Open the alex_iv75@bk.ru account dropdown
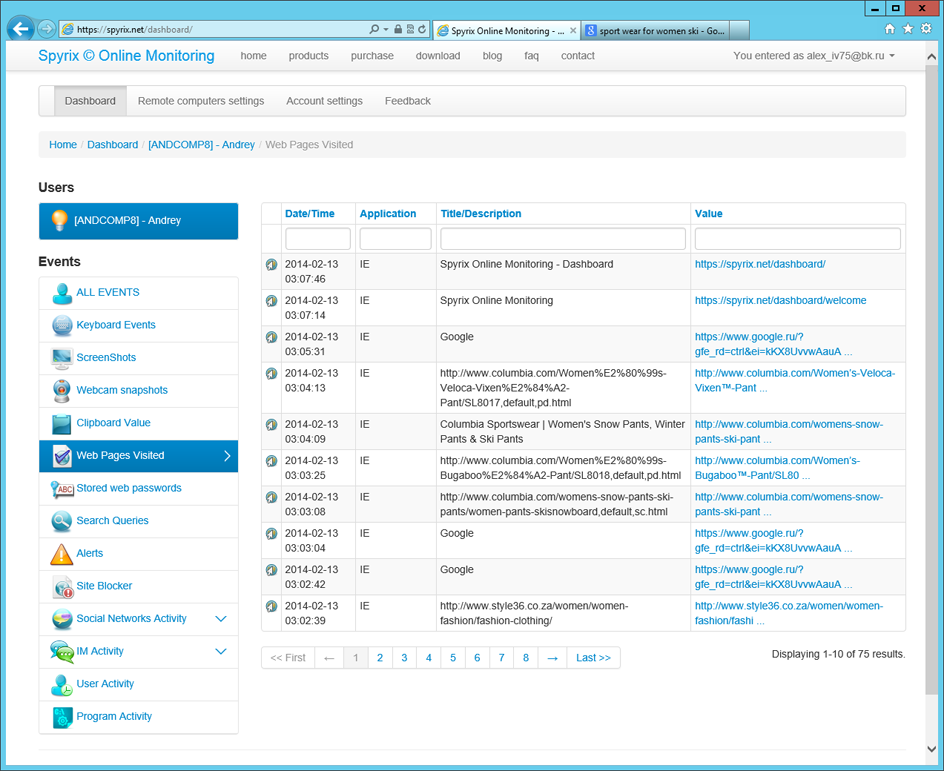The height and width of the screenshot is (771, 944). coord(813,56)
